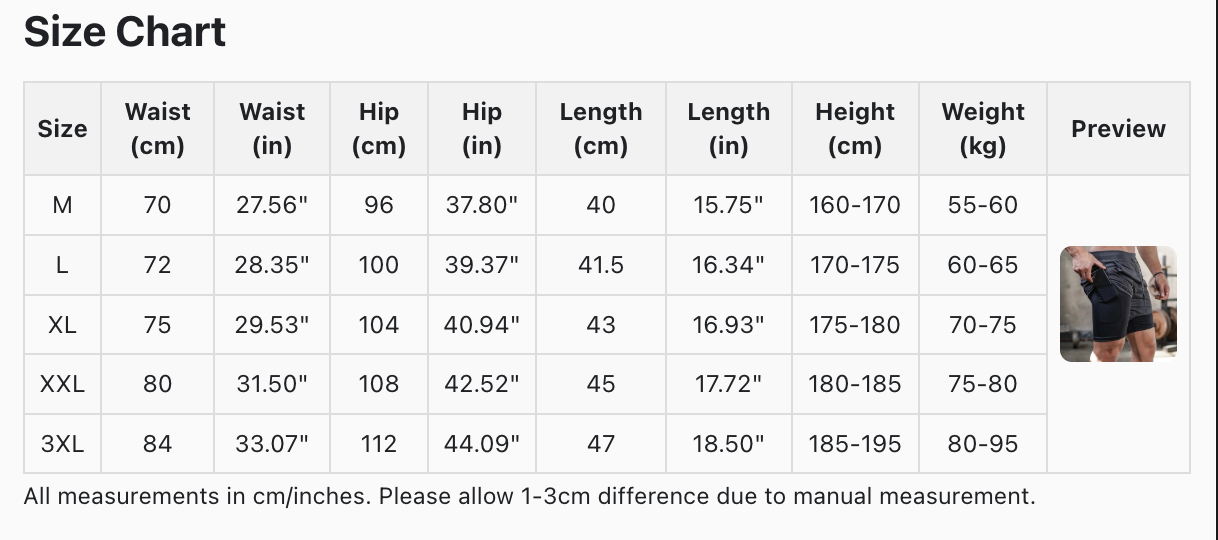The height and width of the screenshot is (540, 1218).
Task: Click the 41.5 length cell
Action: tap(600, 265)
